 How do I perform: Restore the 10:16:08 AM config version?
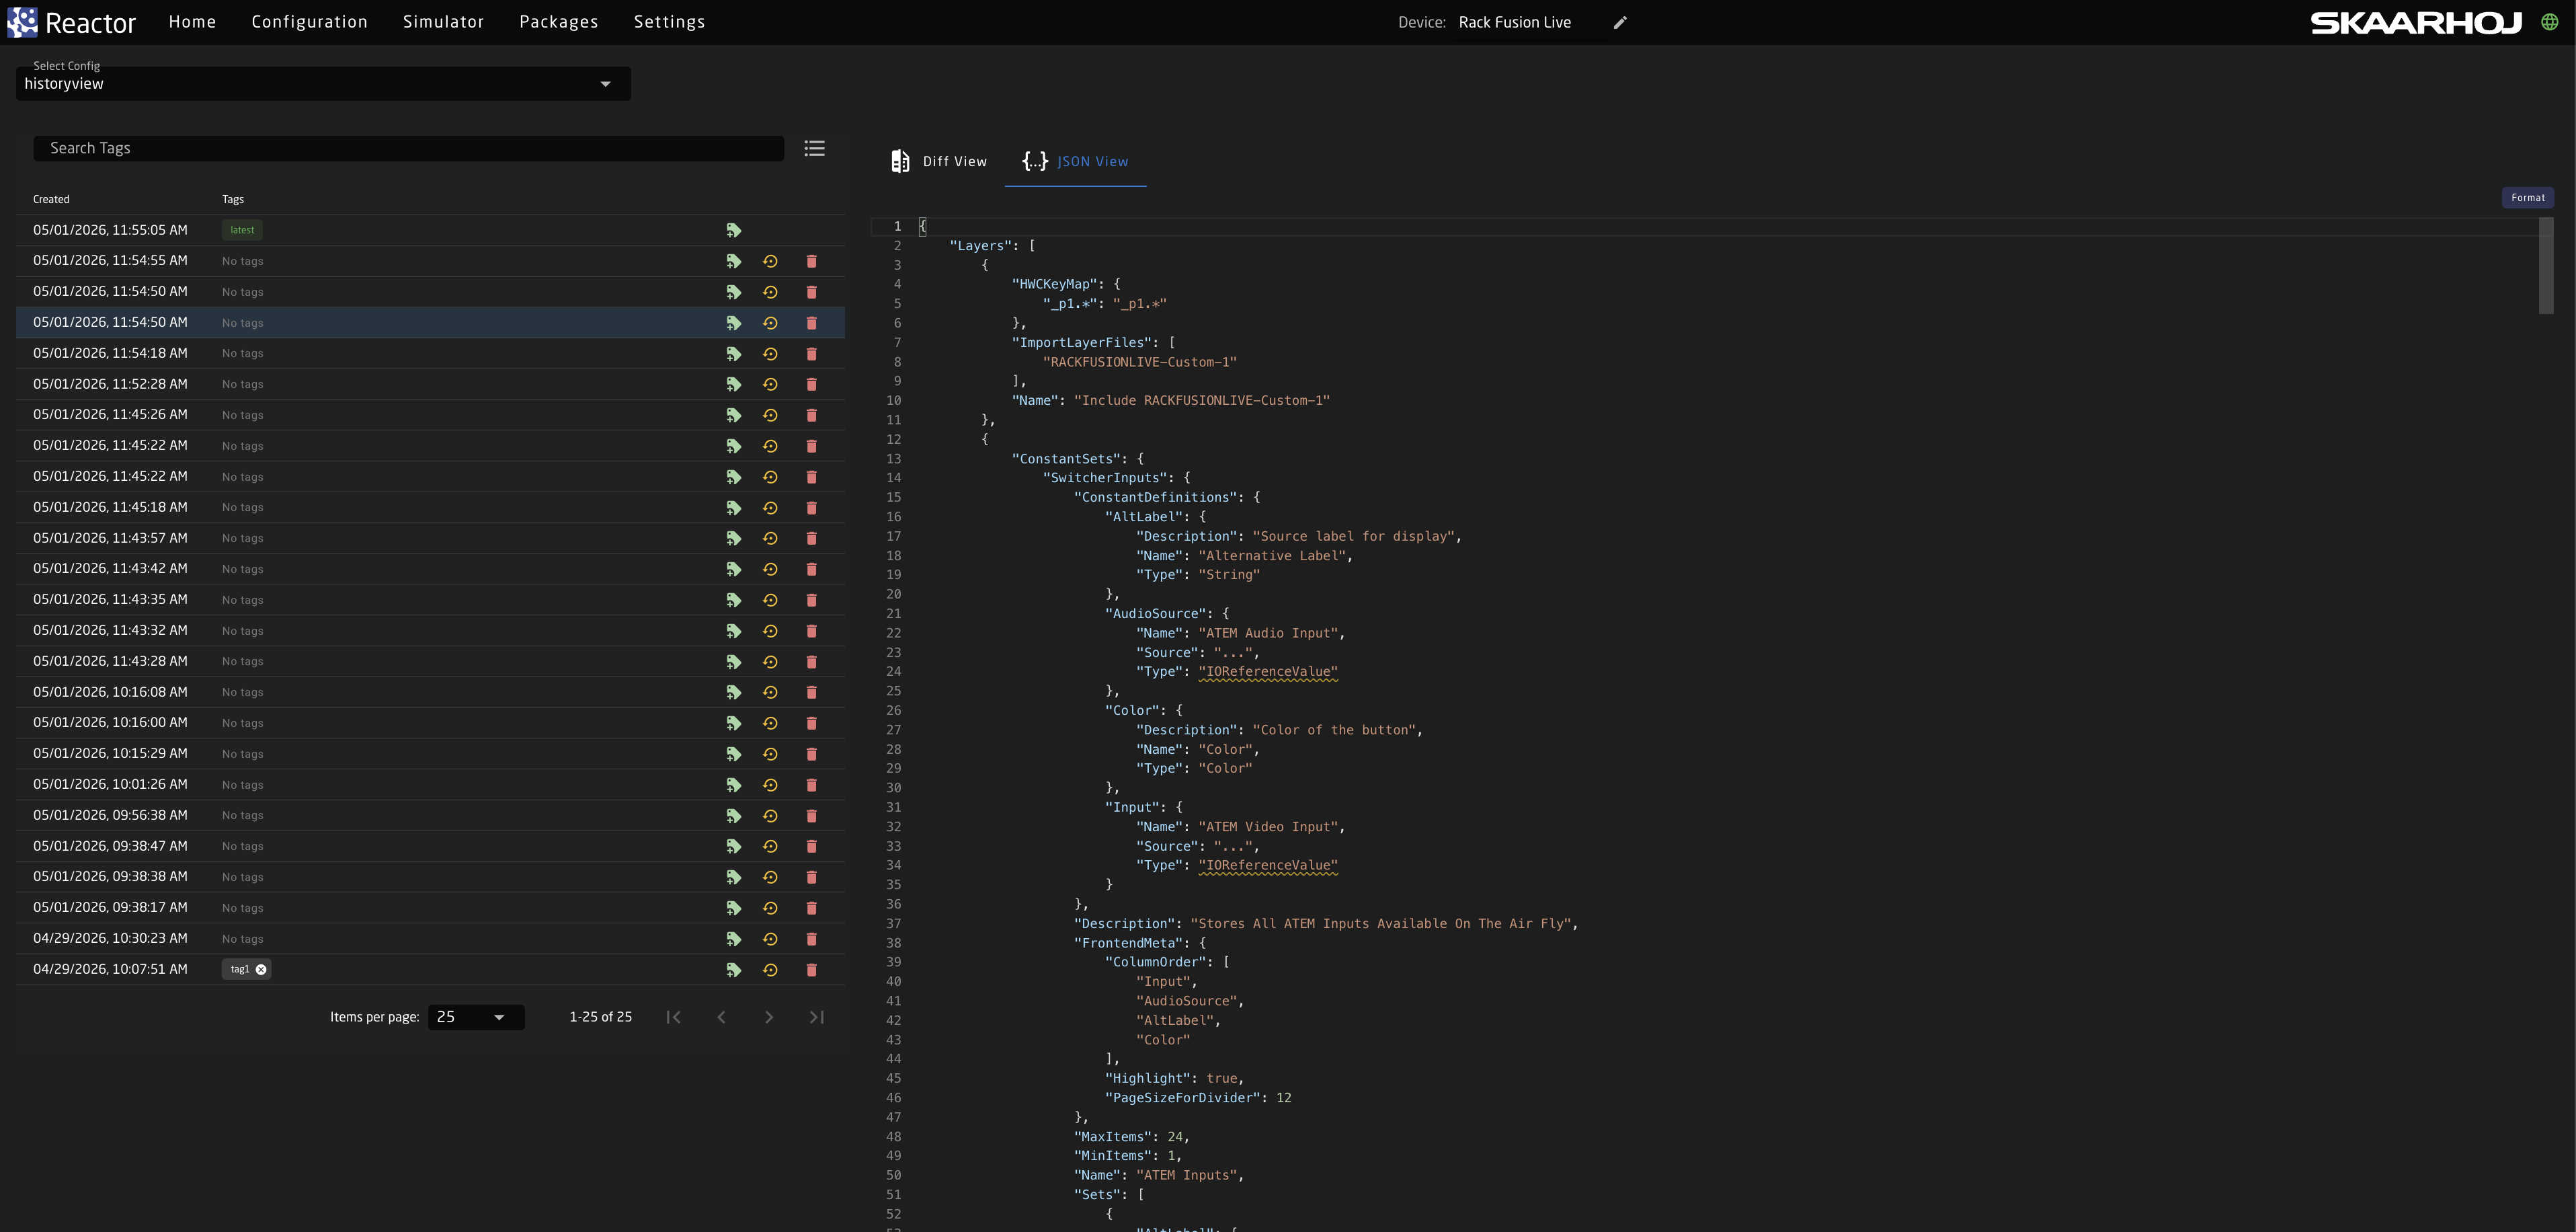[770, 692]
